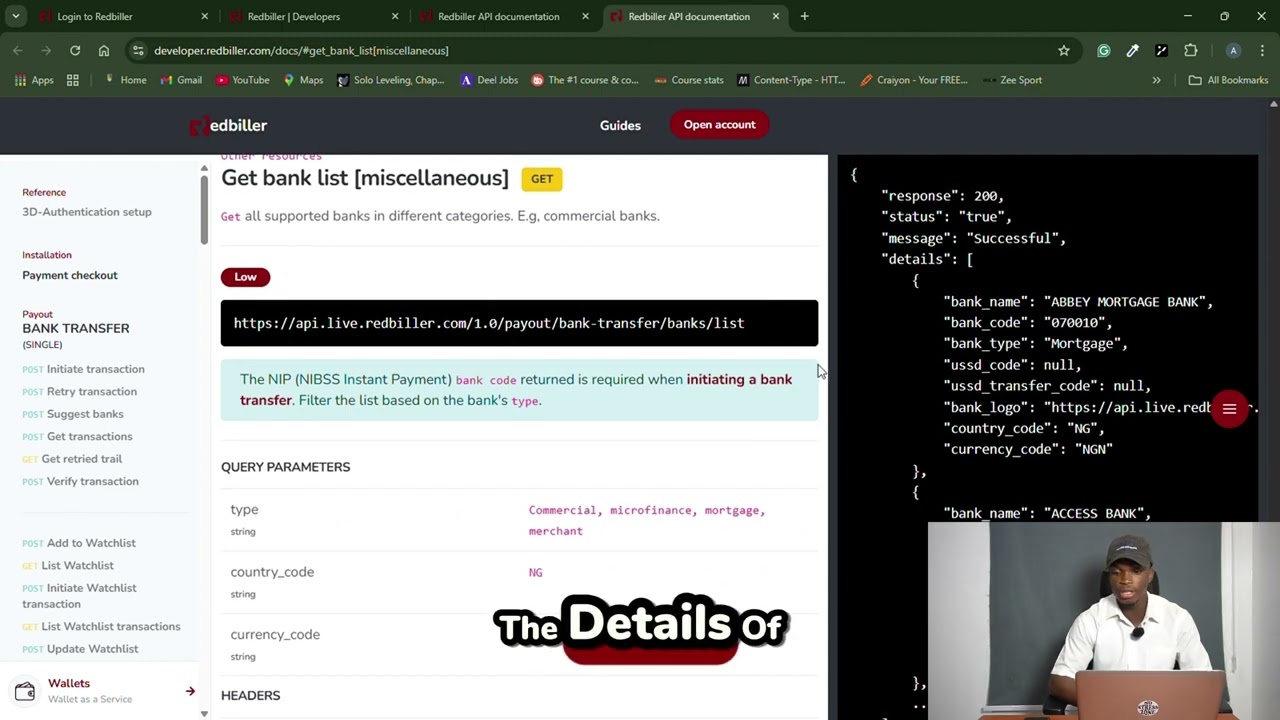Click the Redbiller logo
This screenshot has width=1280, height=720.
(x=228, y=125)
